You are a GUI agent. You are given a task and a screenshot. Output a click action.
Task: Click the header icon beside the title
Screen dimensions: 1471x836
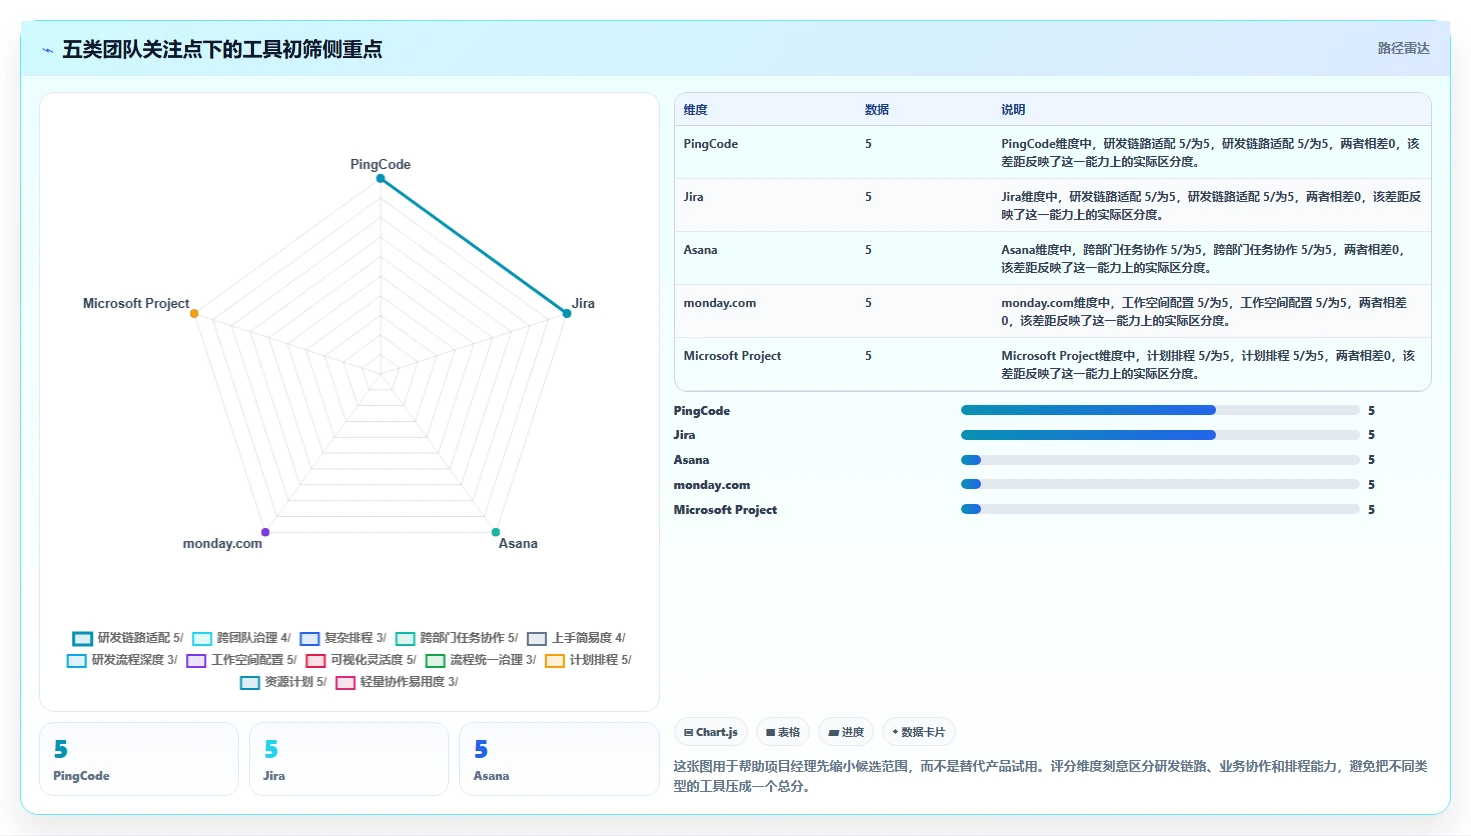tap(47, 50)
